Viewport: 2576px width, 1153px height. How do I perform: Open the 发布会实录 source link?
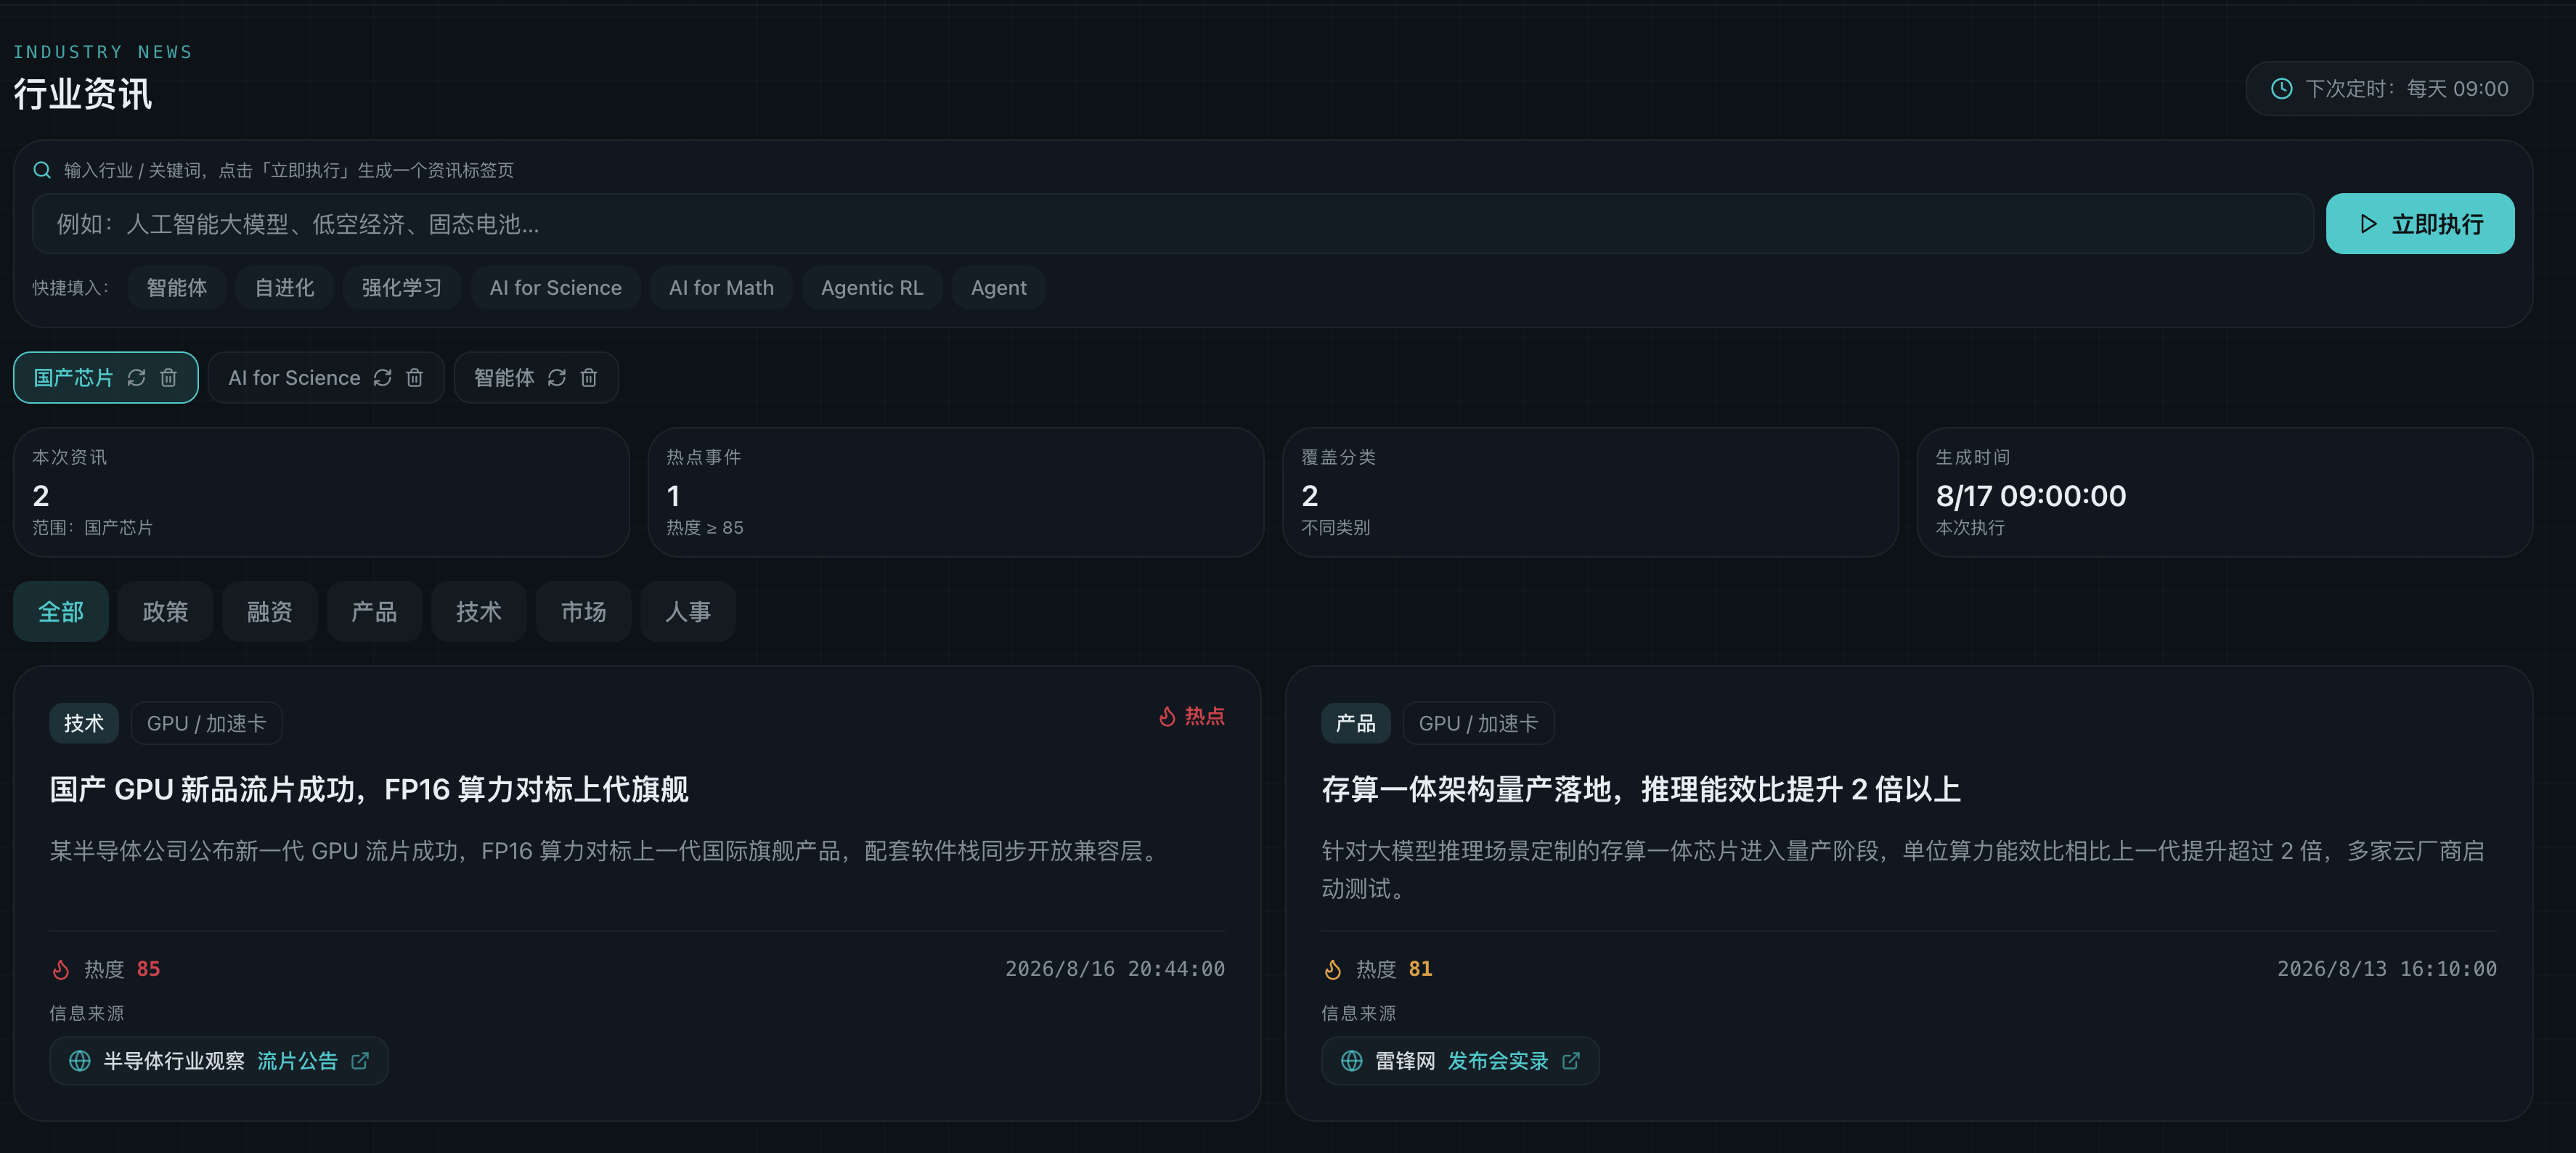click(1497, 1061)
